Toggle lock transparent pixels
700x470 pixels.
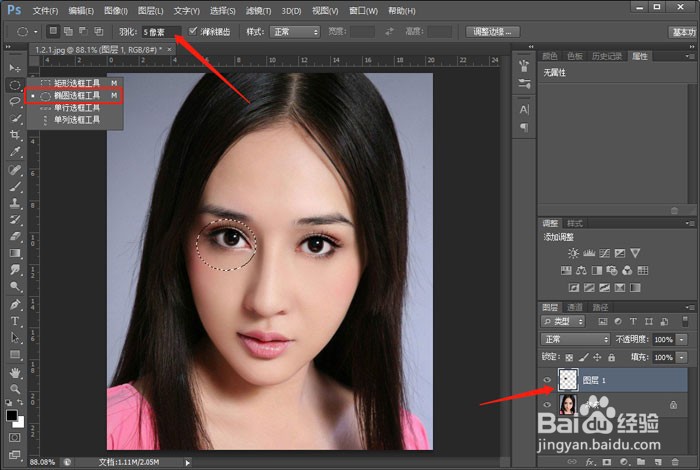[x=569, y=358]
